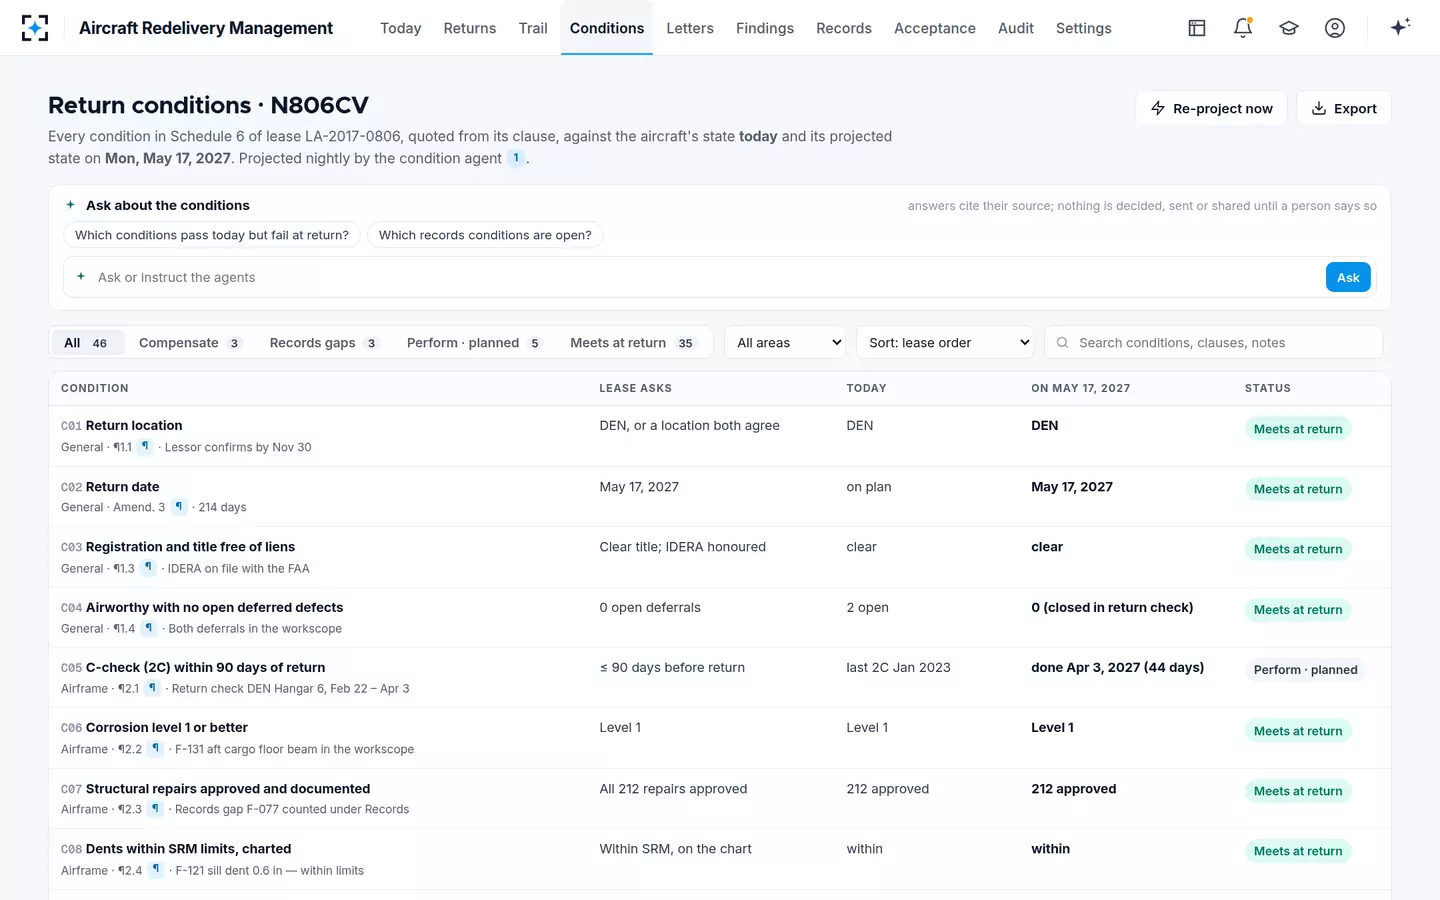
Task: Open clause pilcrow for Structural repairs row
Action: (x=155, y=809)
